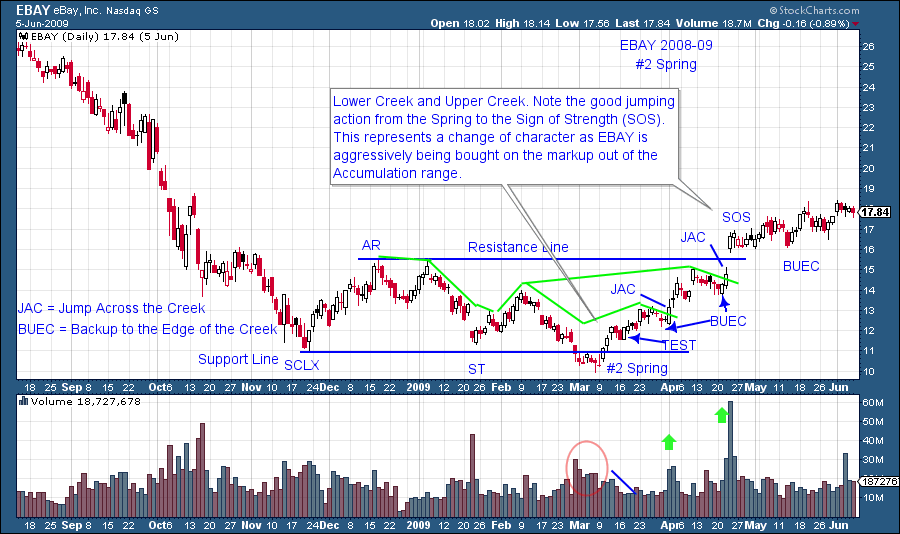Click the TEST label
This screenshot has width=900, height=534.
679,345
